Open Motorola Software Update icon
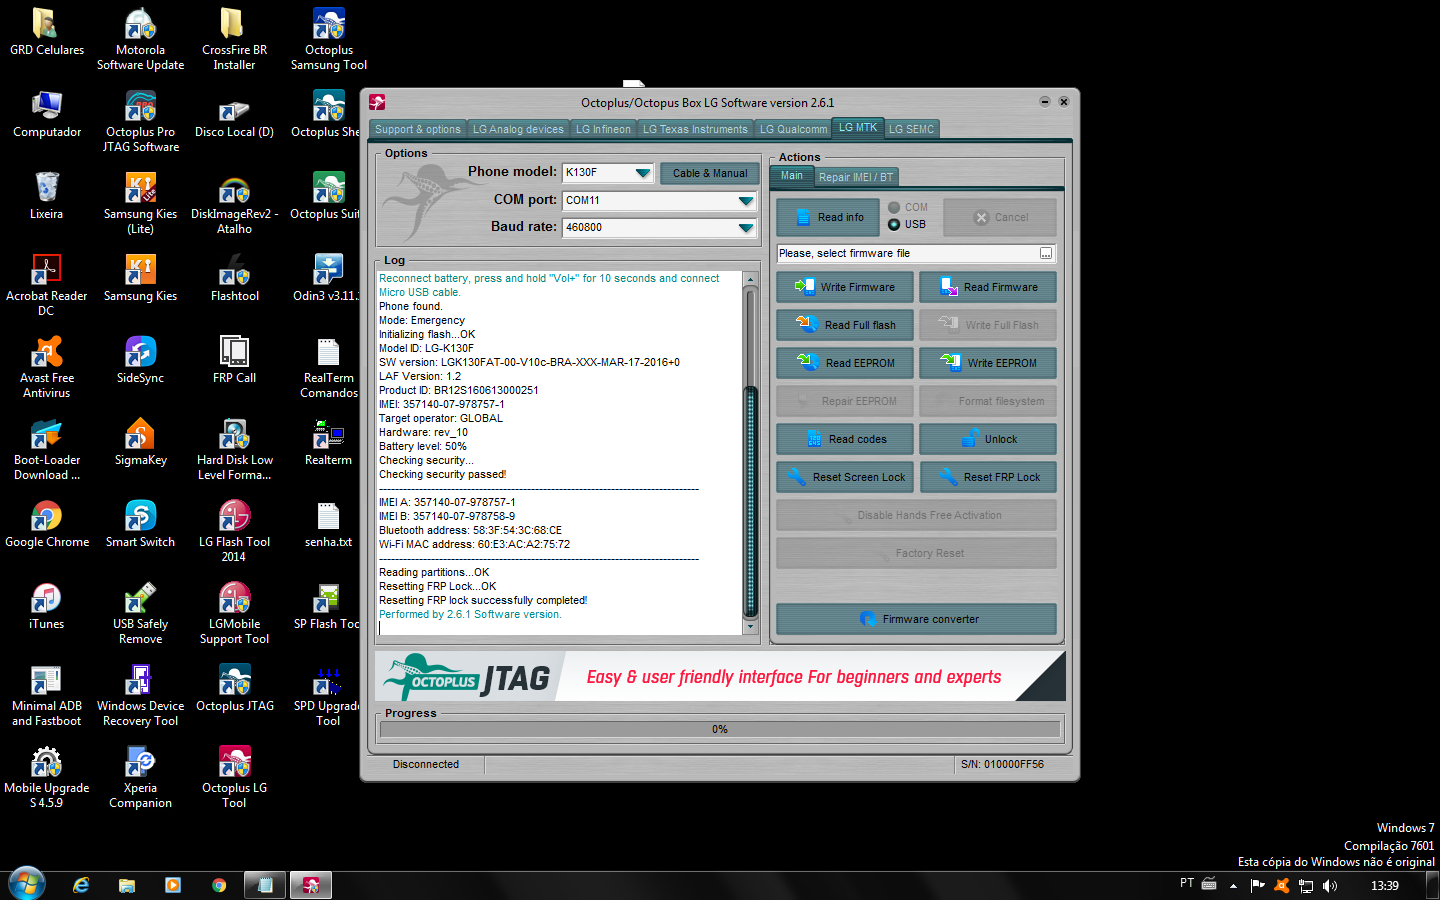This screenshot has width=1440, height=900. [140, 40]
